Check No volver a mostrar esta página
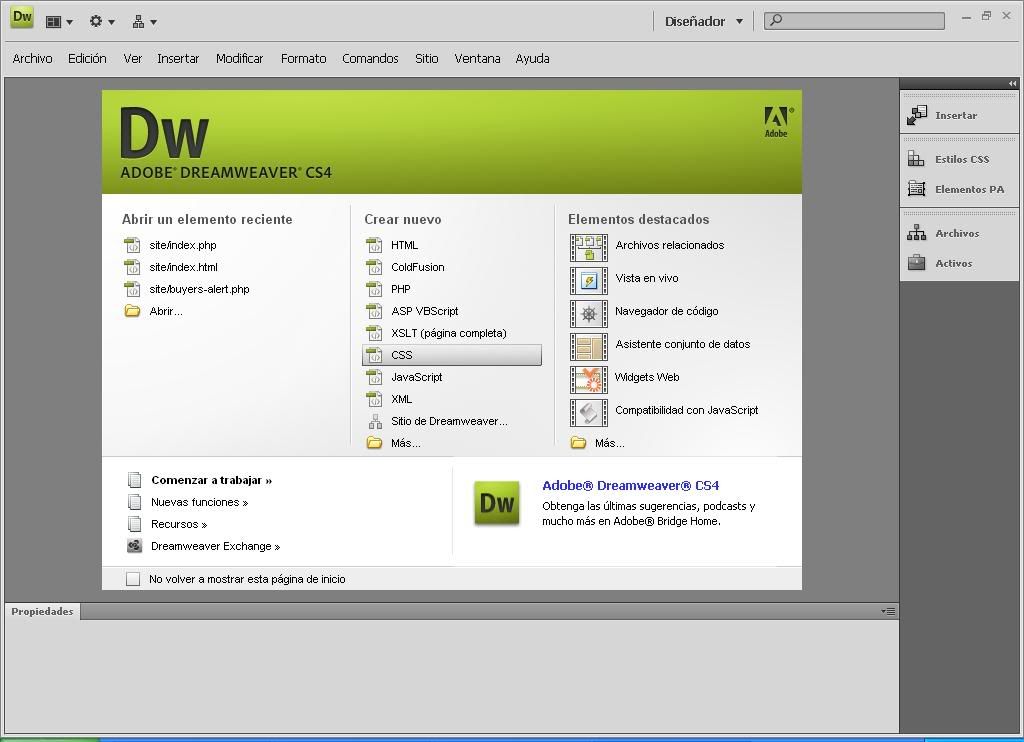1024x742 pixels. [133, 579]
